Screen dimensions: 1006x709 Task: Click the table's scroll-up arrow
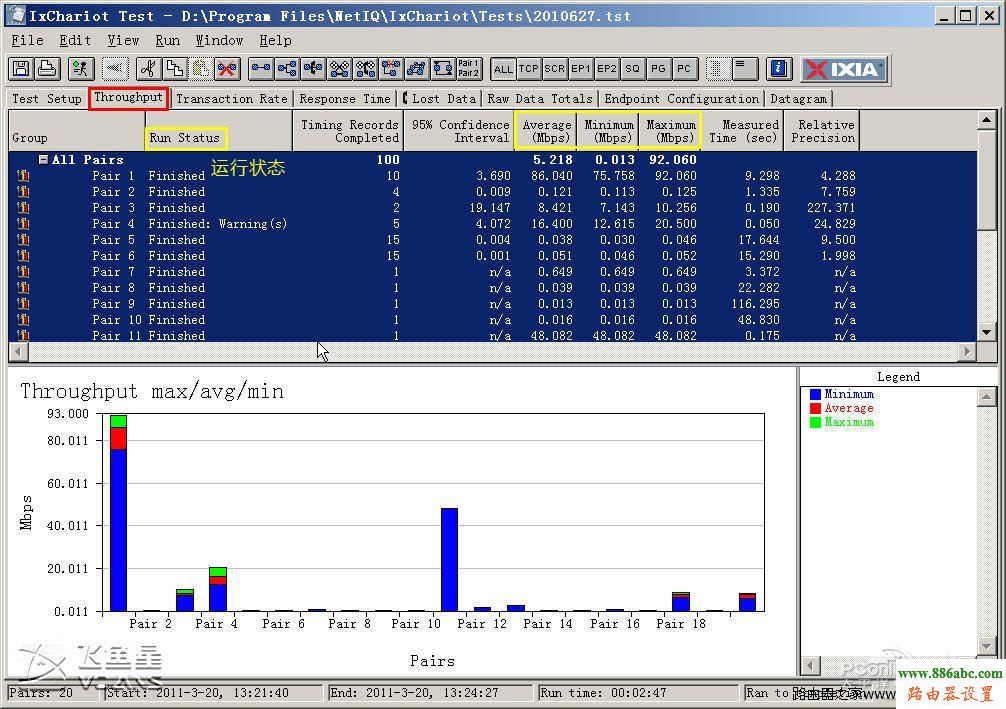point(986,120)
